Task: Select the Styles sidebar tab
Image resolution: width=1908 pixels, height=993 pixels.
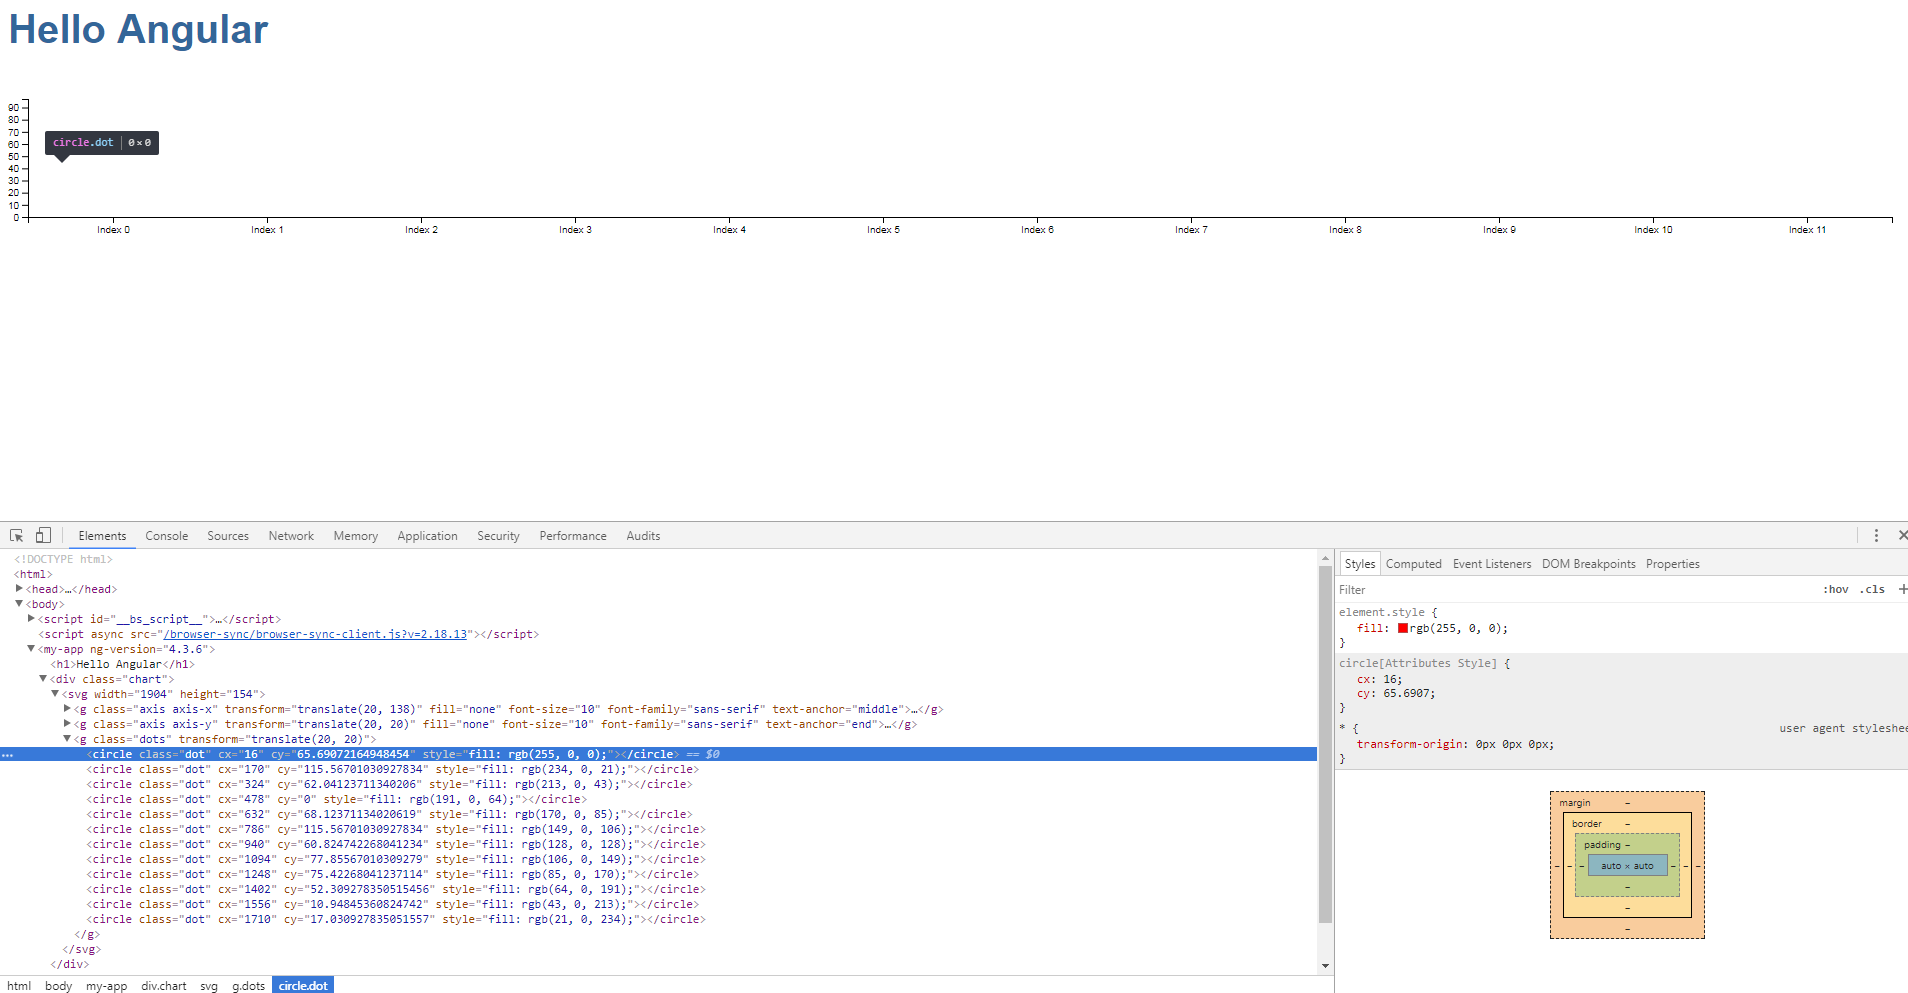Action: [x=1360, y=564]
